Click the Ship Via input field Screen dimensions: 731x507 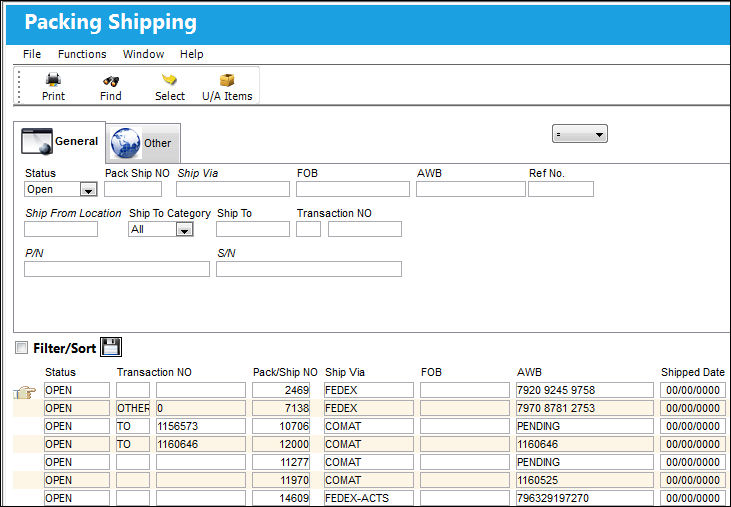(x=233, y=189)
